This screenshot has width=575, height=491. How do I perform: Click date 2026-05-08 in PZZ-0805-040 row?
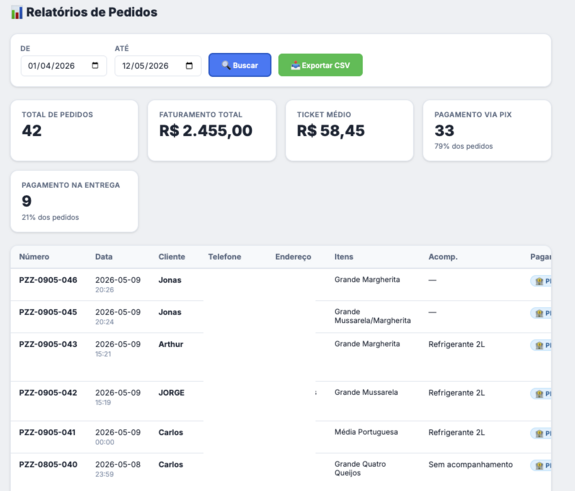118,465
